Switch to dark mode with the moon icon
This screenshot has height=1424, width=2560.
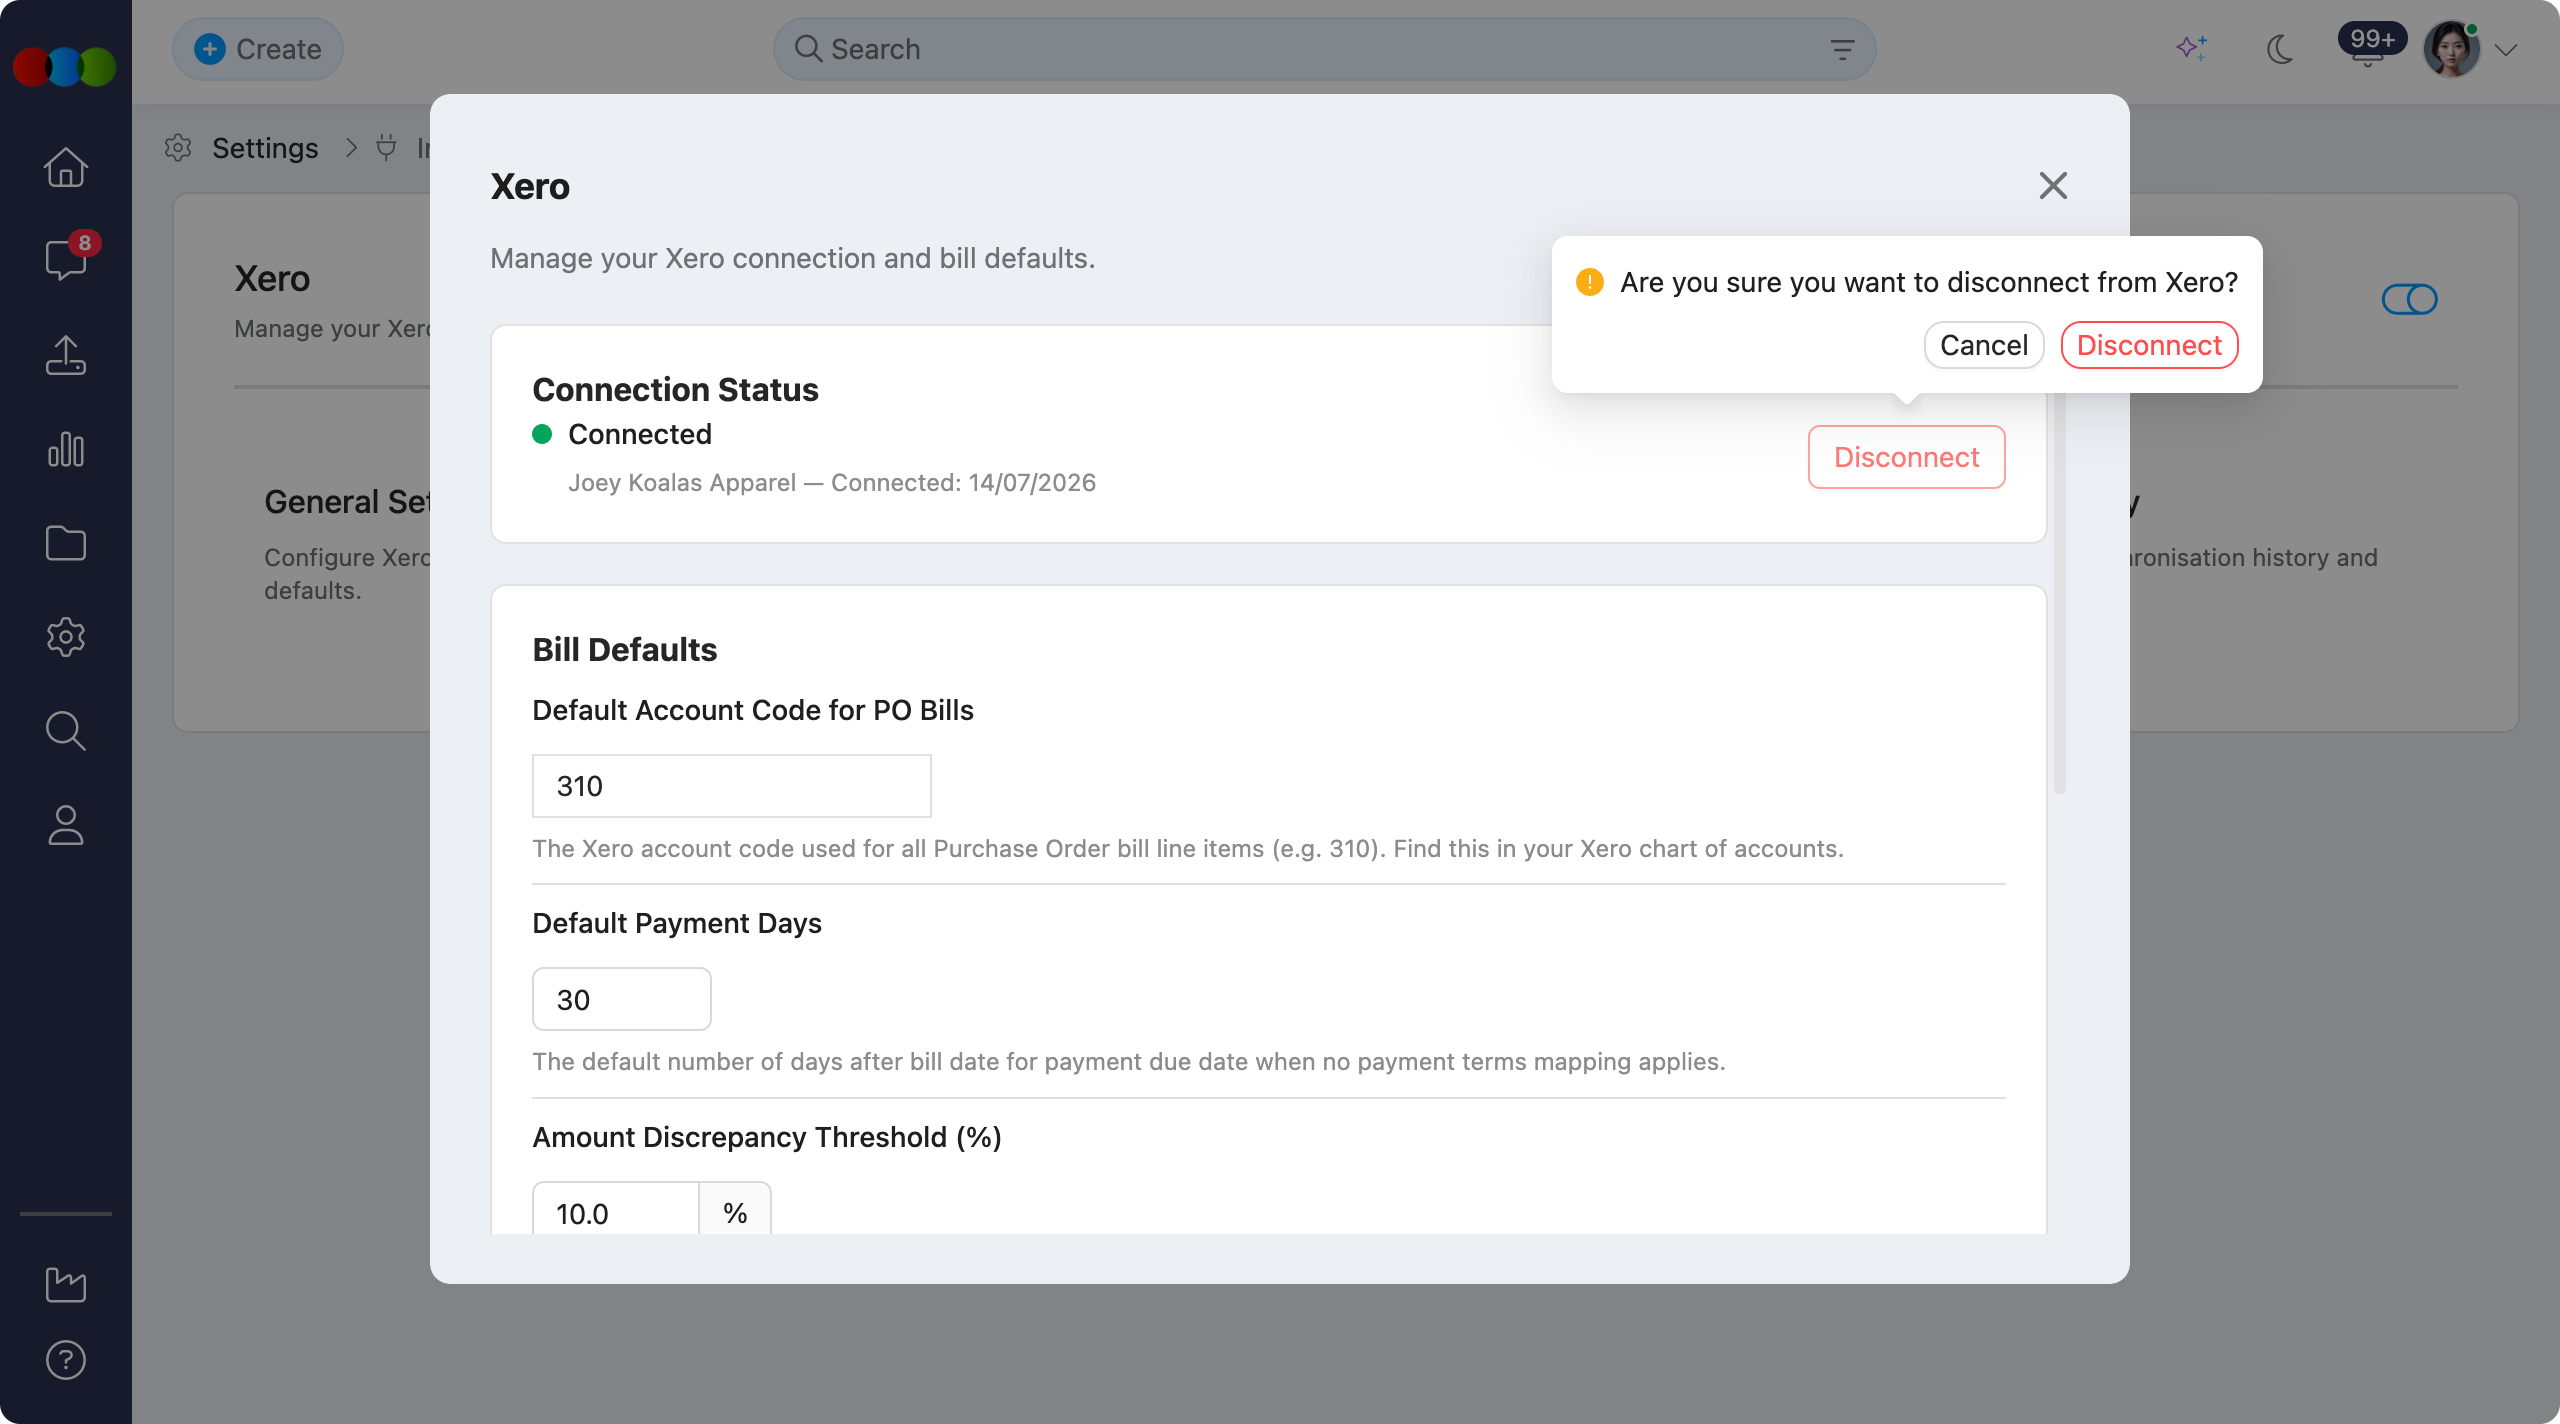2280,48
